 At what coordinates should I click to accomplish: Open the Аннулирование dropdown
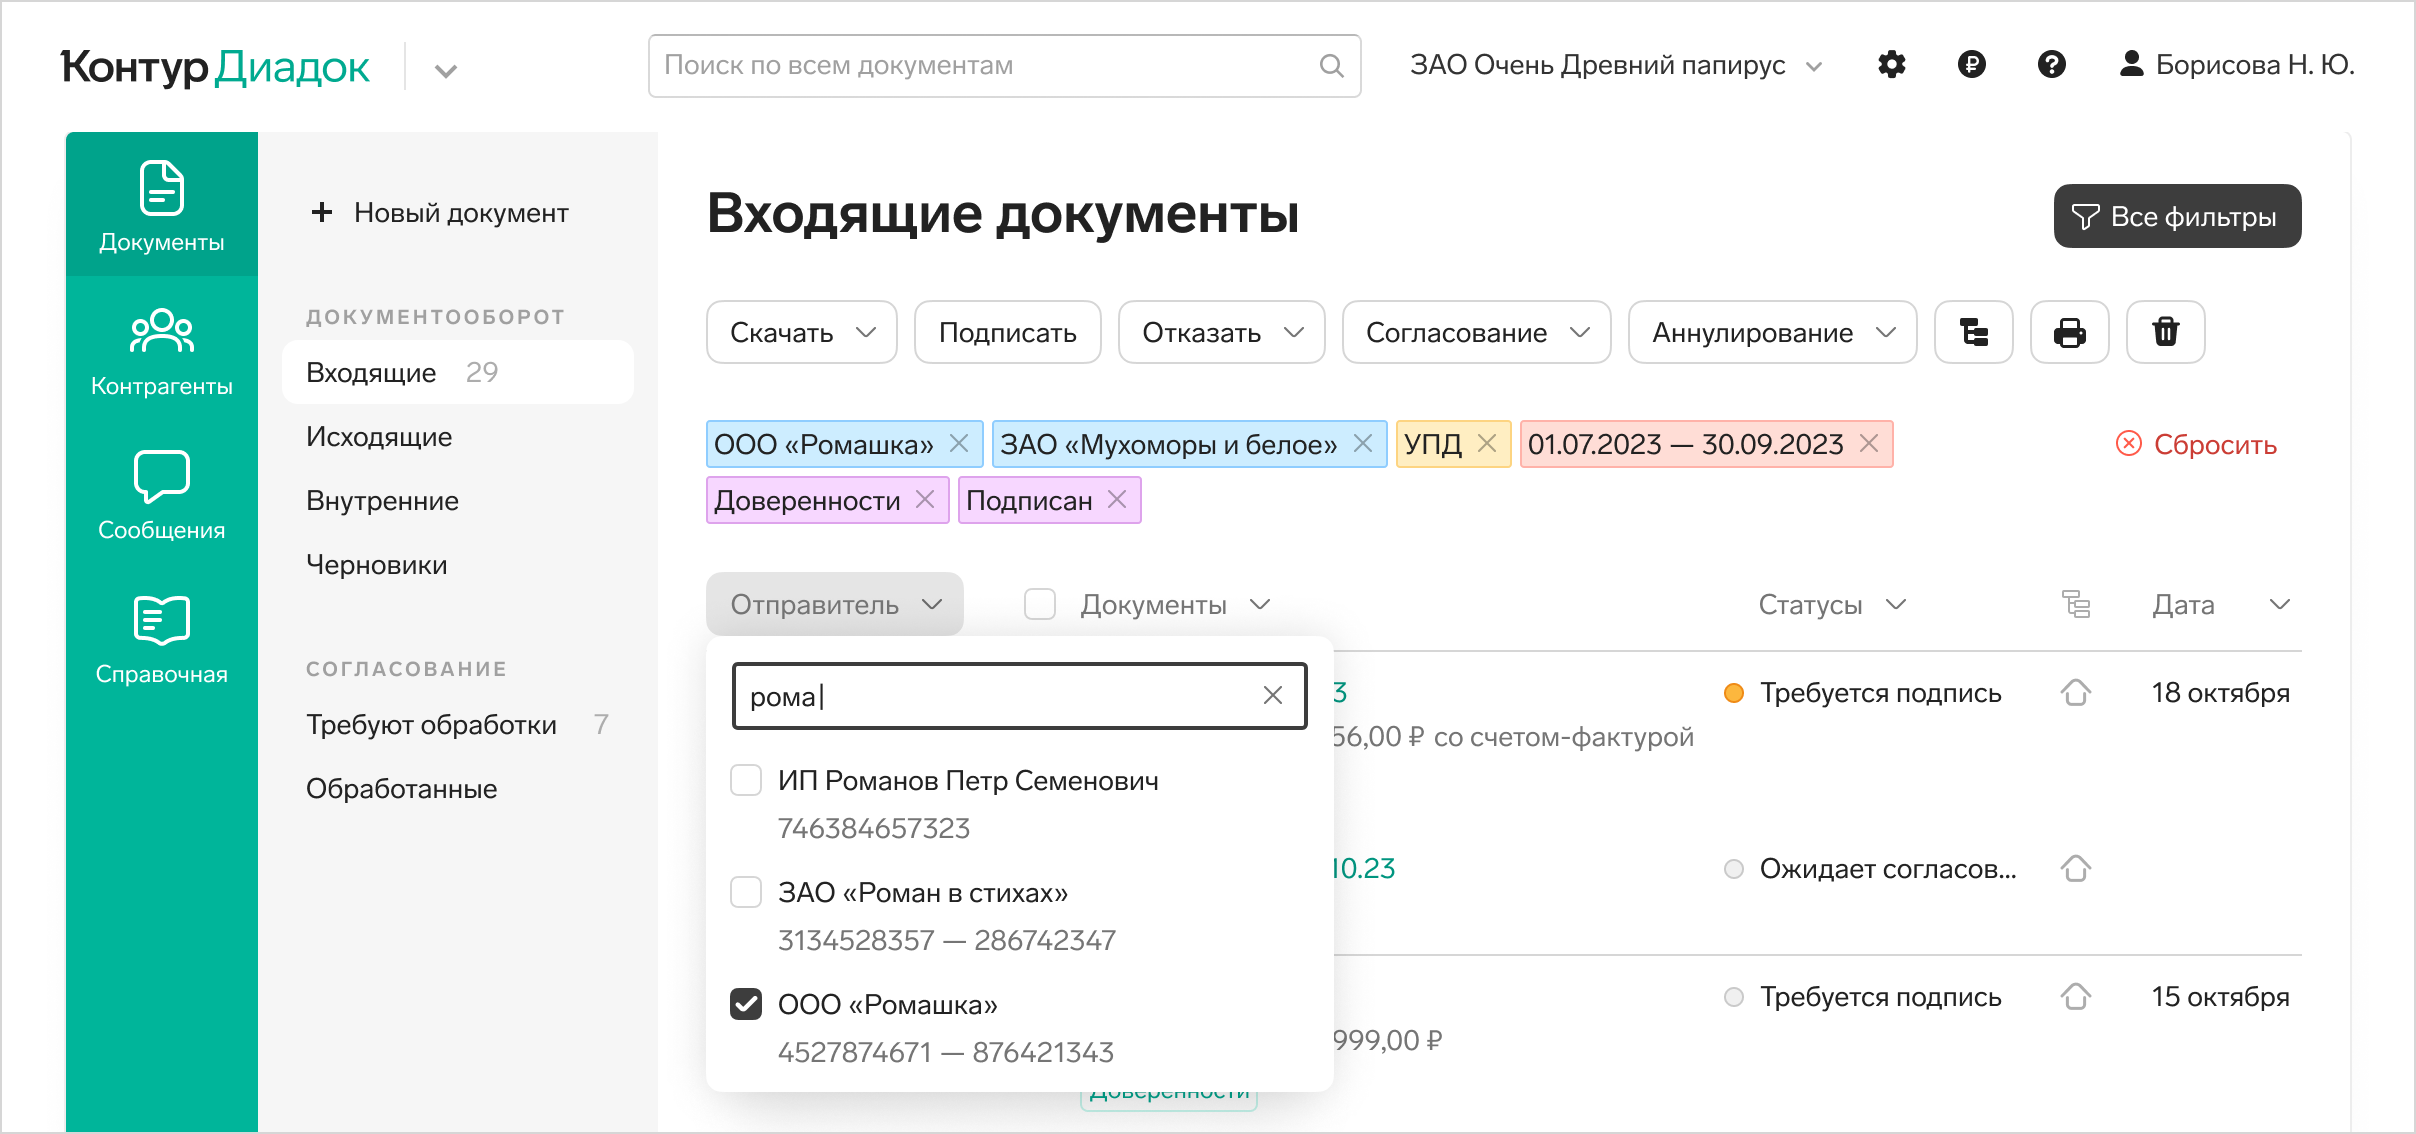pyautogui.click(x=1773, y=332)
